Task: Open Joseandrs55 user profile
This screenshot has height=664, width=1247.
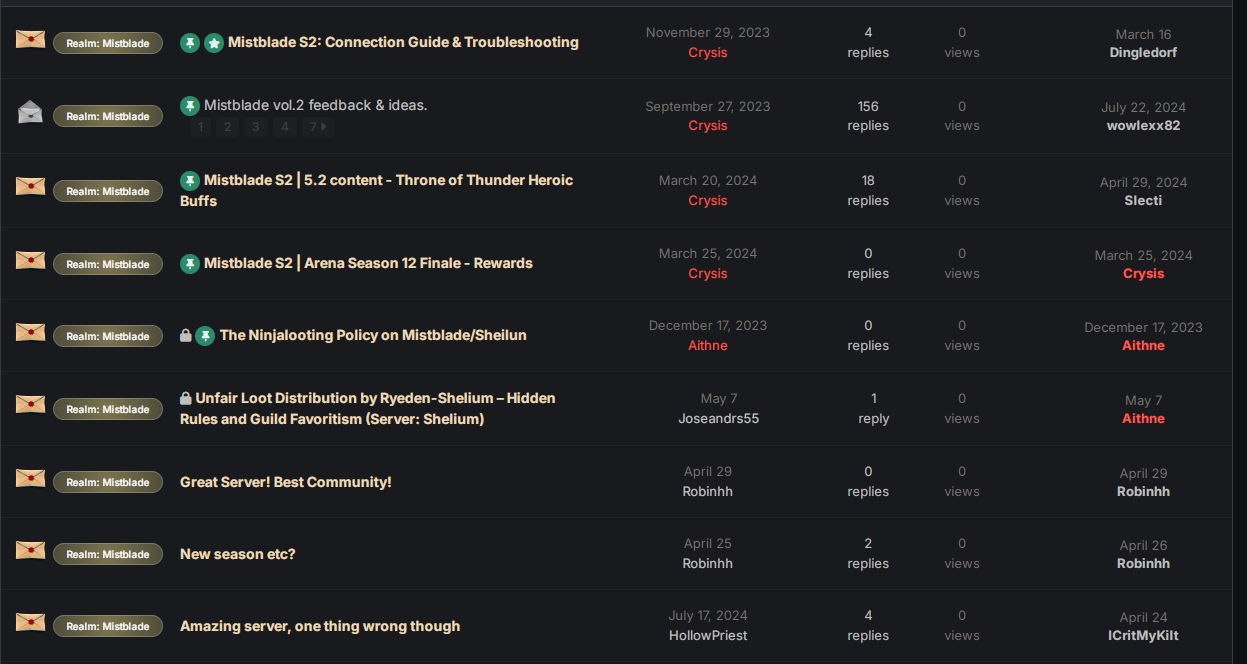Action: [718, 418]
